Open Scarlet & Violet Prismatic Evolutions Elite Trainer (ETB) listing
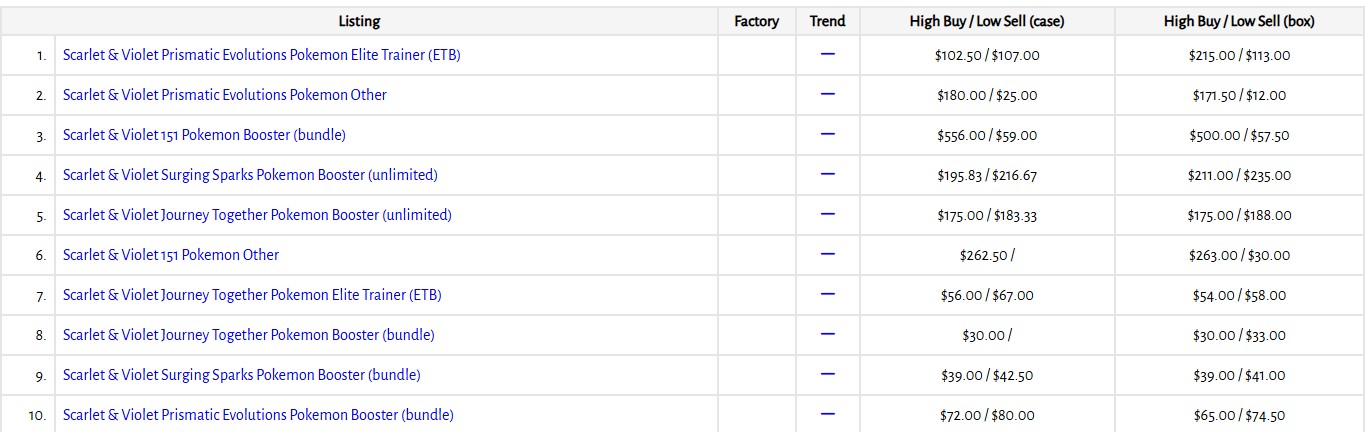The height and width of the screenshot is (432, 1365). click(261, 55)
